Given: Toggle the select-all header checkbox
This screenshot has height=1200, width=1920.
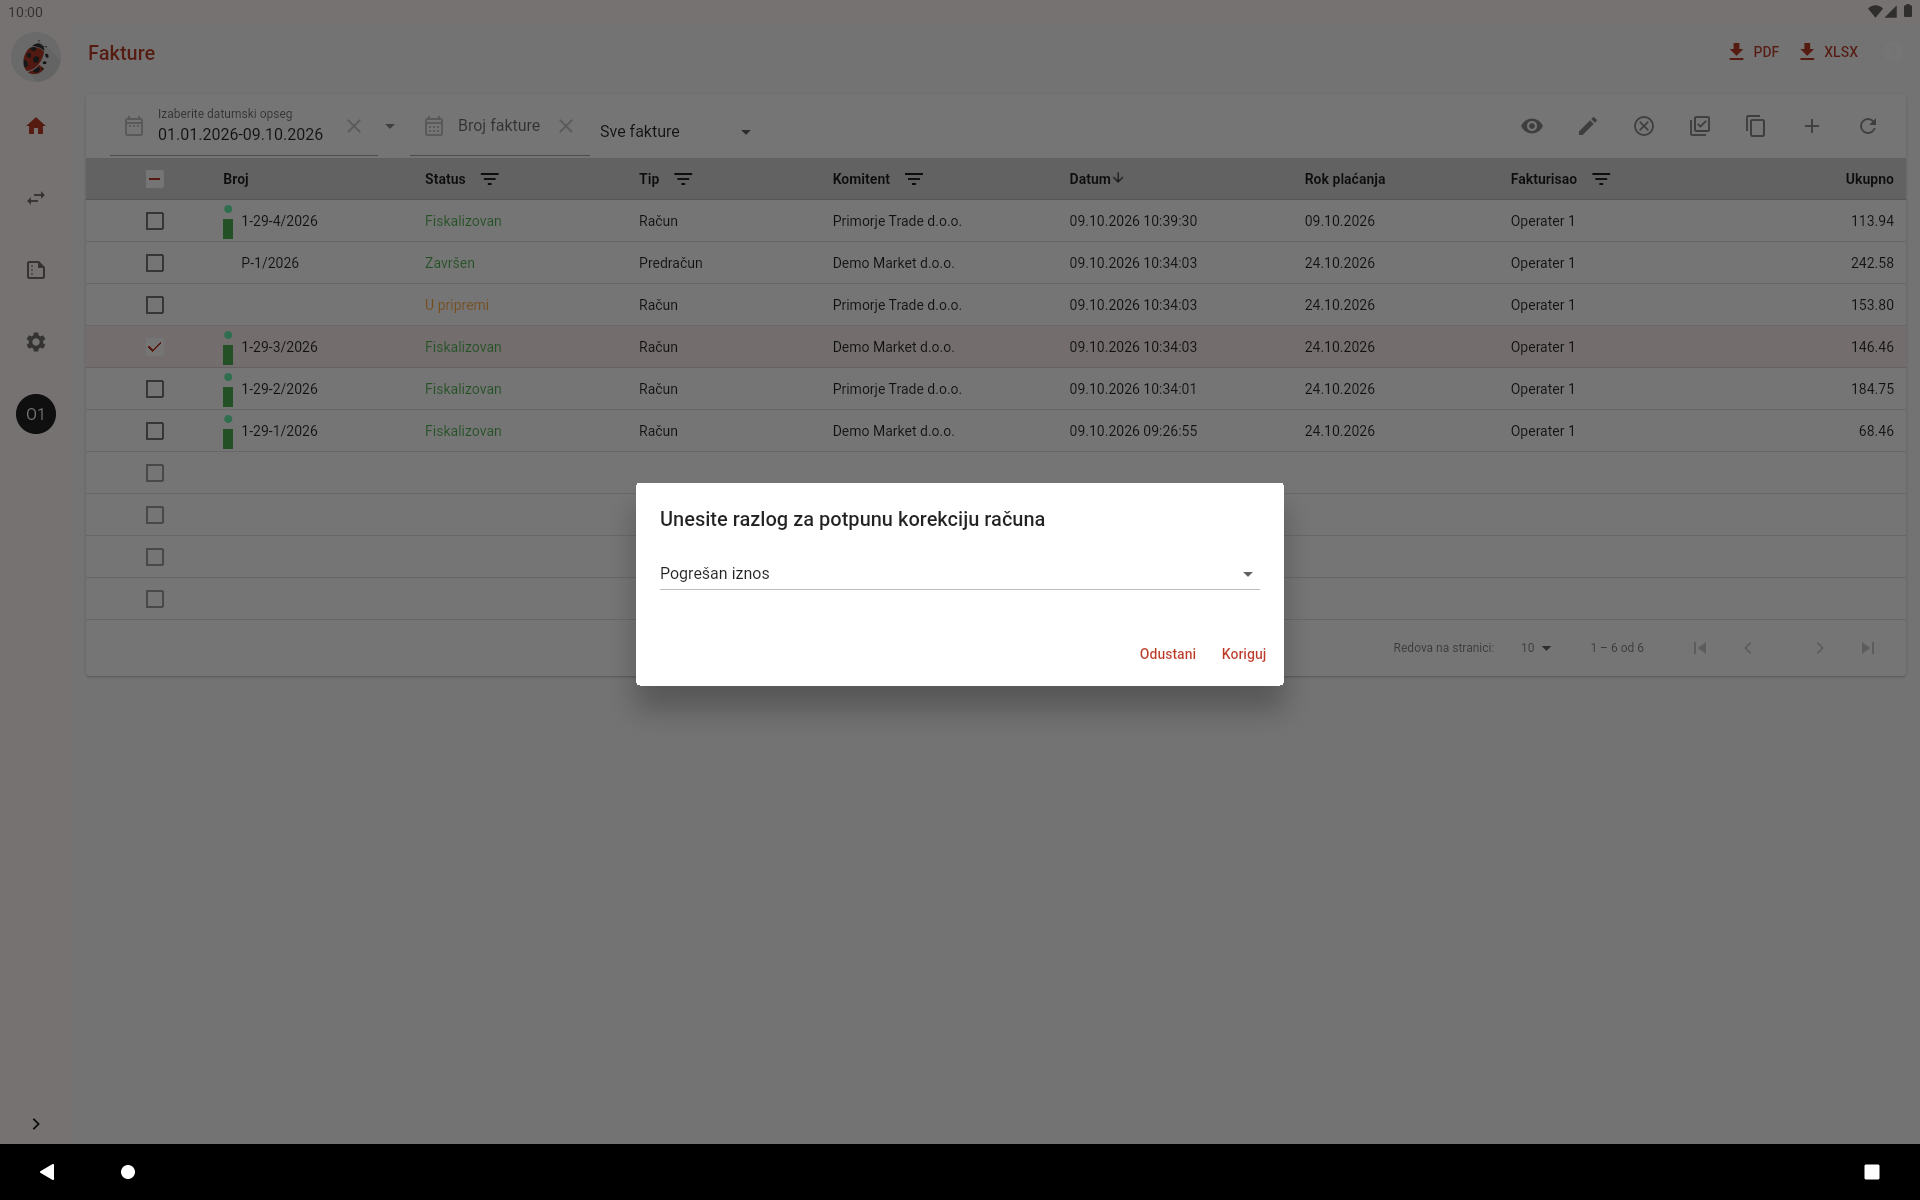Looking at the screenshot, I should point(155,179).
